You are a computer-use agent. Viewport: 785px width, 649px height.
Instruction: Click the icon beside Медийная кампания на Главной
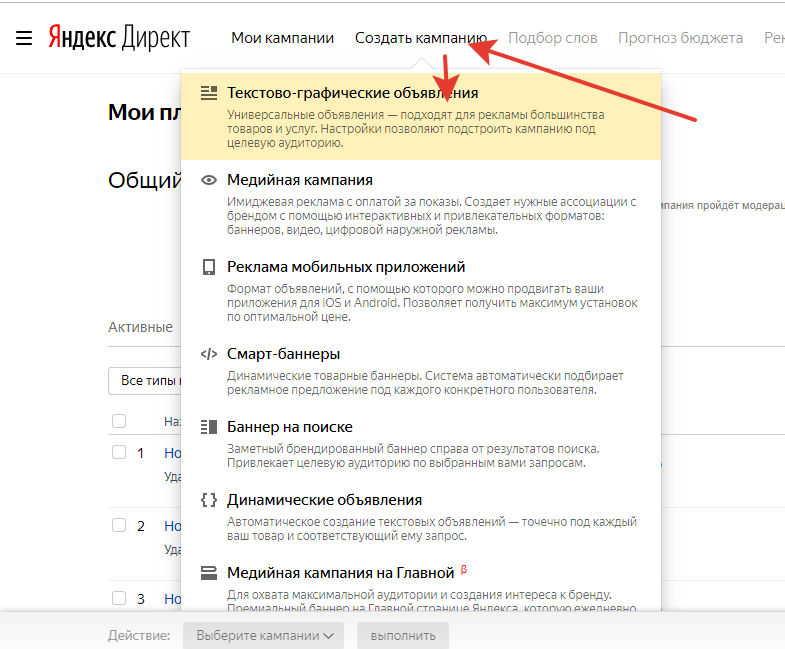point(209,573)
